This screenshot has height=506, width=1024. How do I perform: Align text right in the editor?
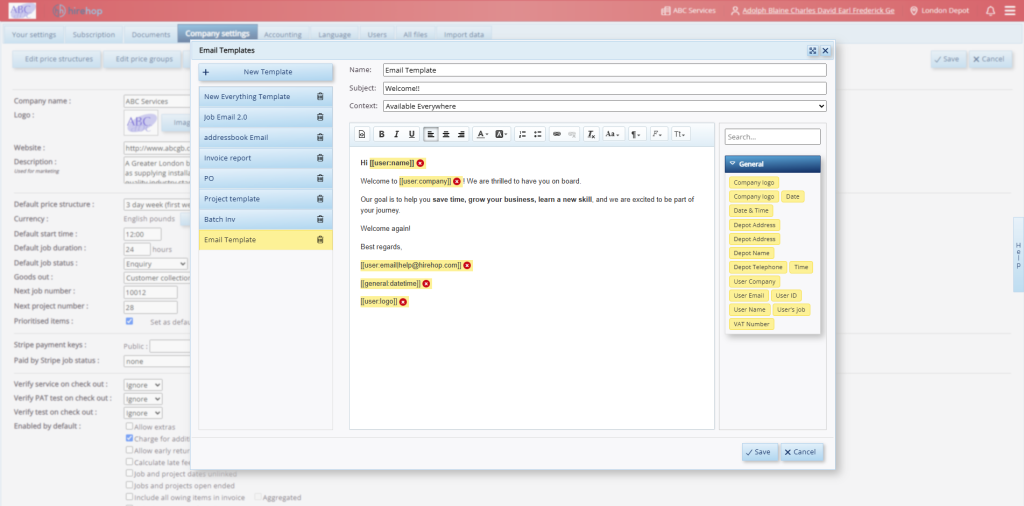pos(461,134)
